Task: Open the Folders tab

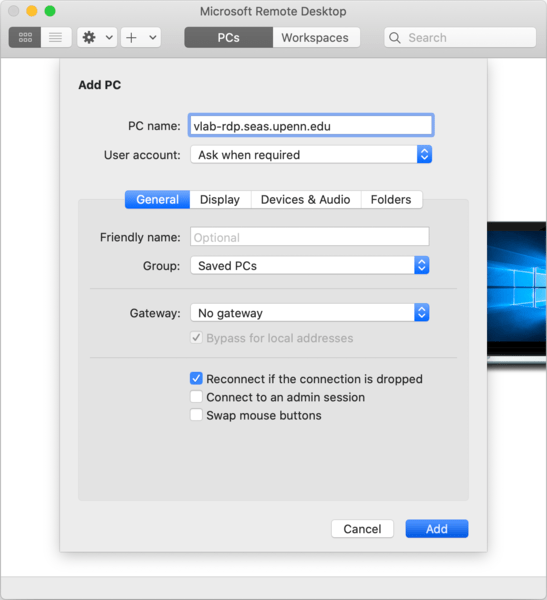Action: [x=391, y=199]
